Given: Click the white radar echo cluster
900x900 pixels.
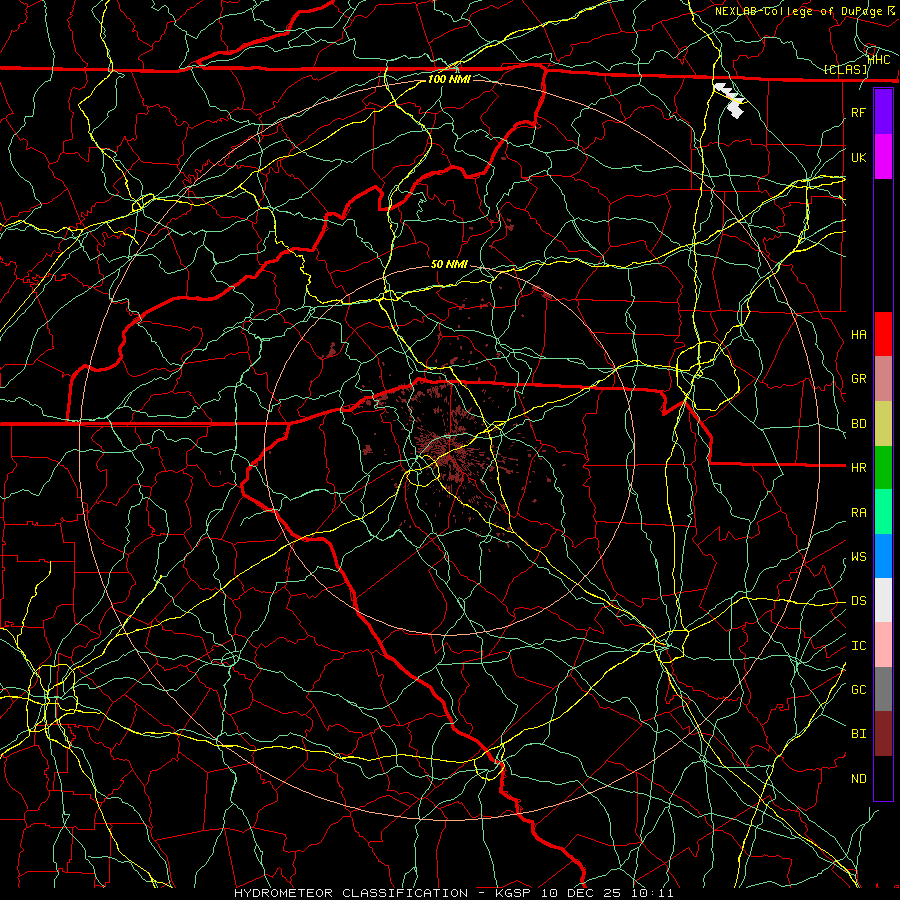Looking at the screenshot, I should pos(730,100).
